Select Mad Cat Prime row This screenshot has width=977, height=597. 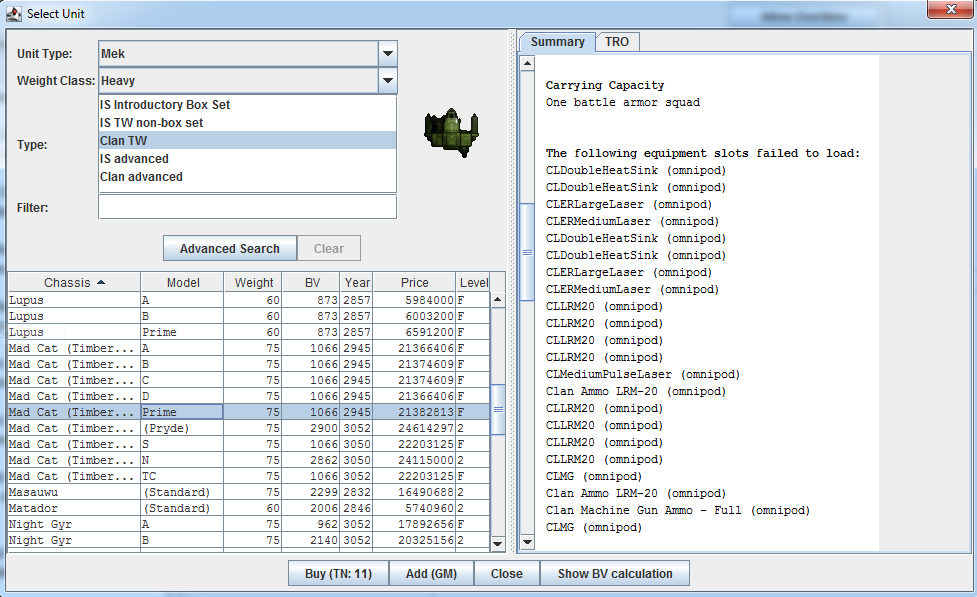tap(249, 412)
